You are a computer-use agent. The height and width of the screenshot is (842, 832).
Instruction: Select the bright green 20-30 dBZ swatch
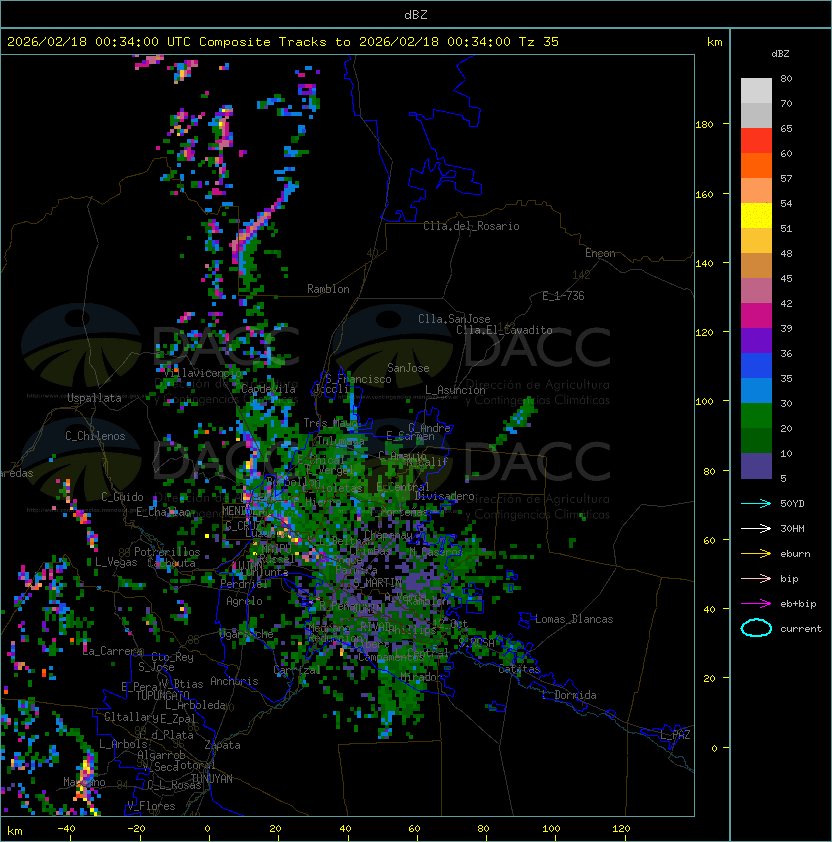pyautogui.click(x=756, y=415)
